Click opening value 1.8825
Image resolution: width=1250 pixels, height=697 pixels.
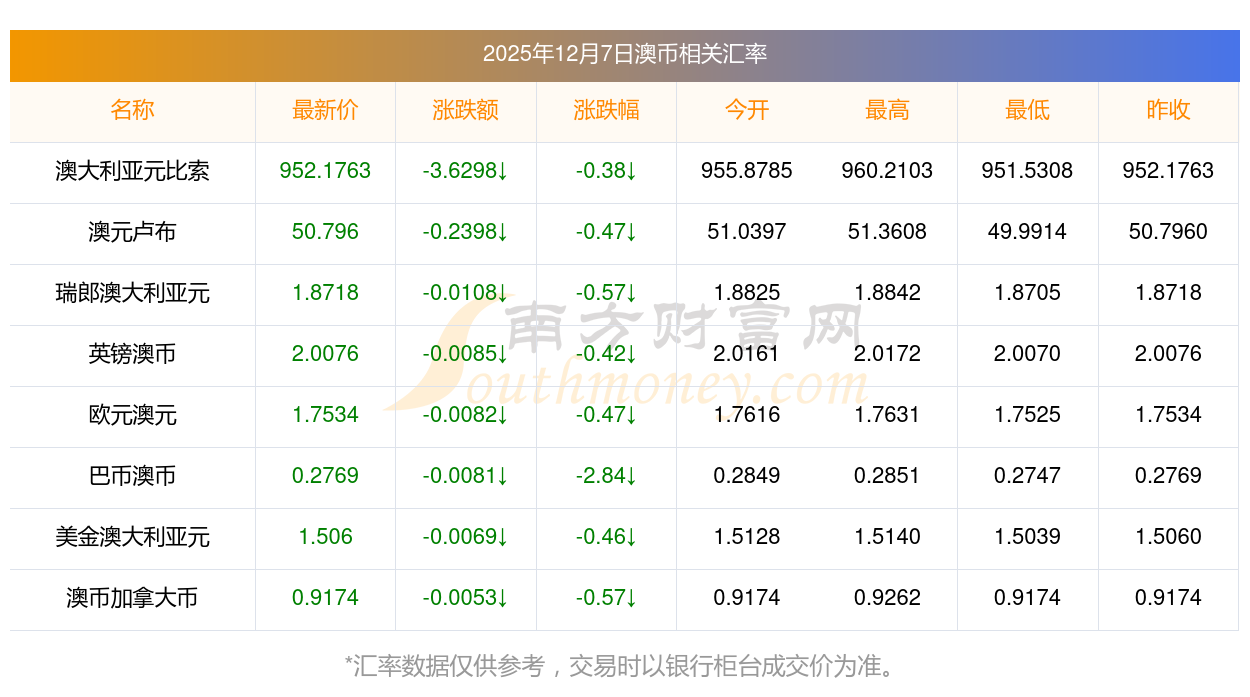(747, 293)
